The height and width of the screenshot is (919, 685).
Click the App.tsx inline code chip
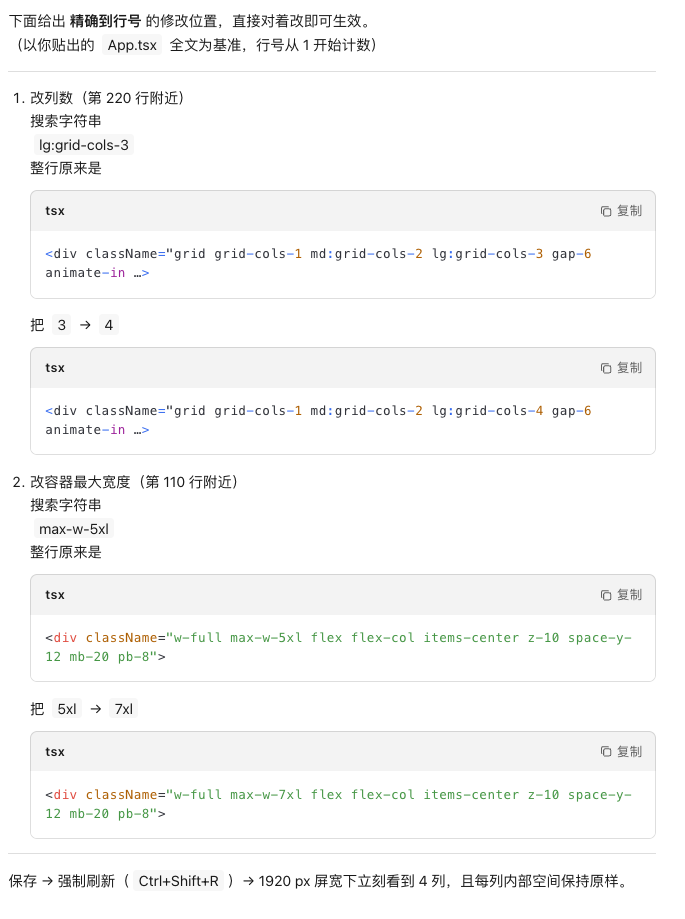pyautogui.click(x=132, y=45)
